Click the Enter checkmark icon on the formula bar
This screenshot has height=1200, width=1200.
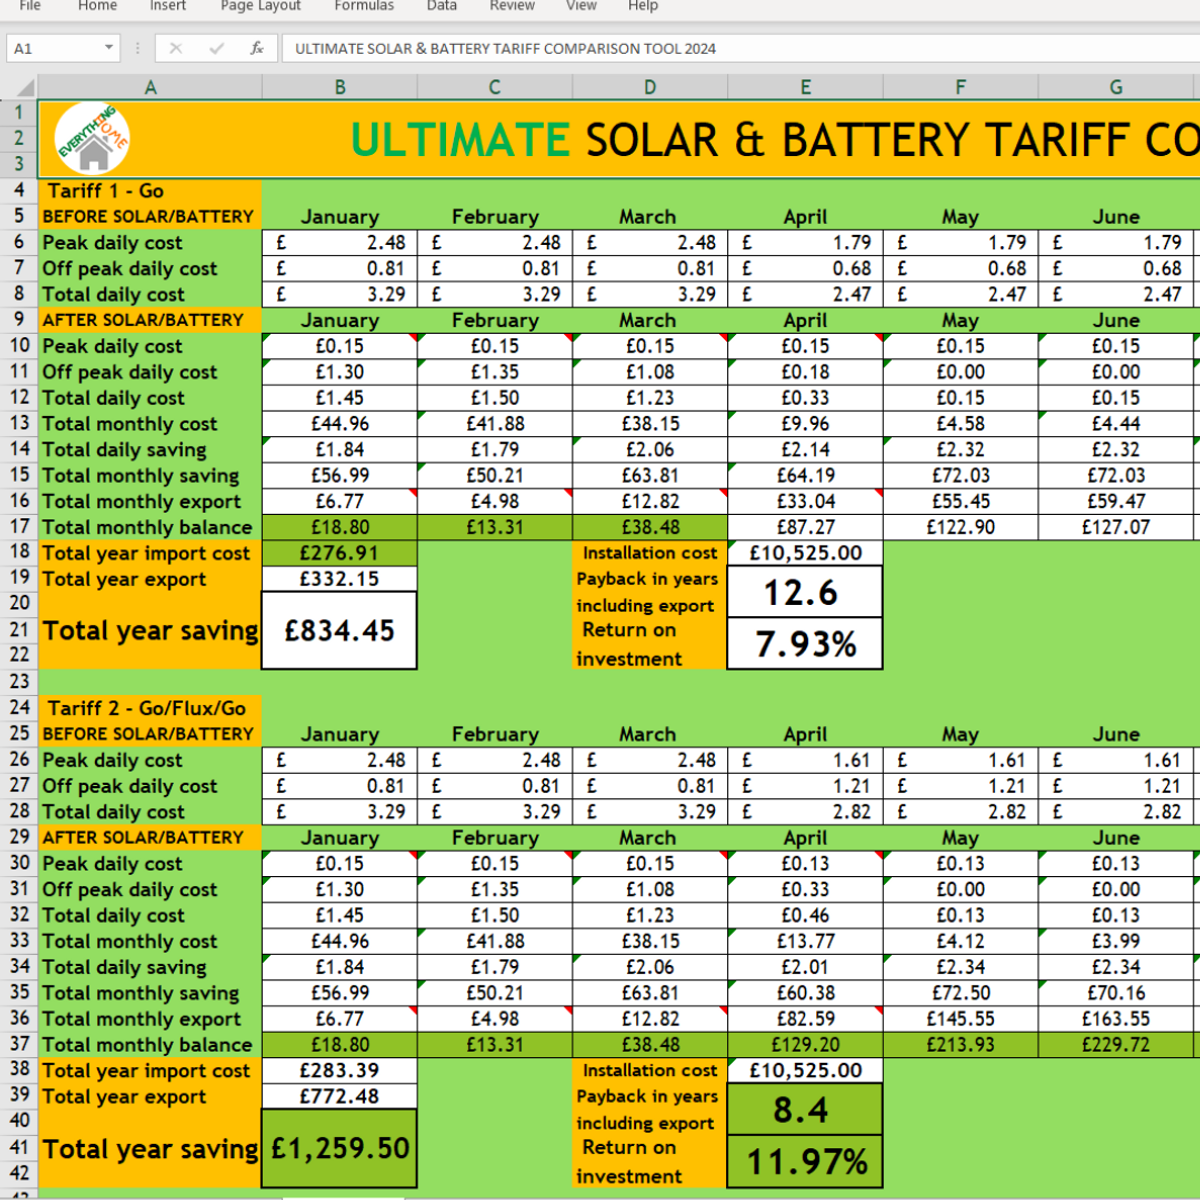(216, 47)
